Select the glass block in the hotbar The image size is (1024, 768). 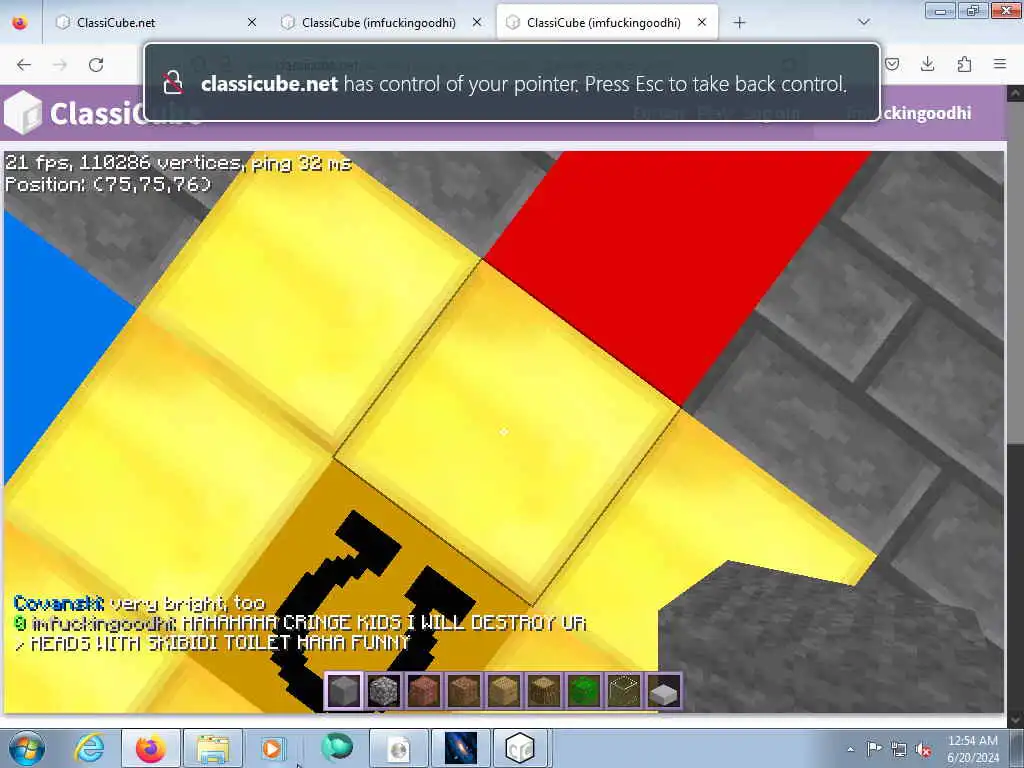[624, 690]
